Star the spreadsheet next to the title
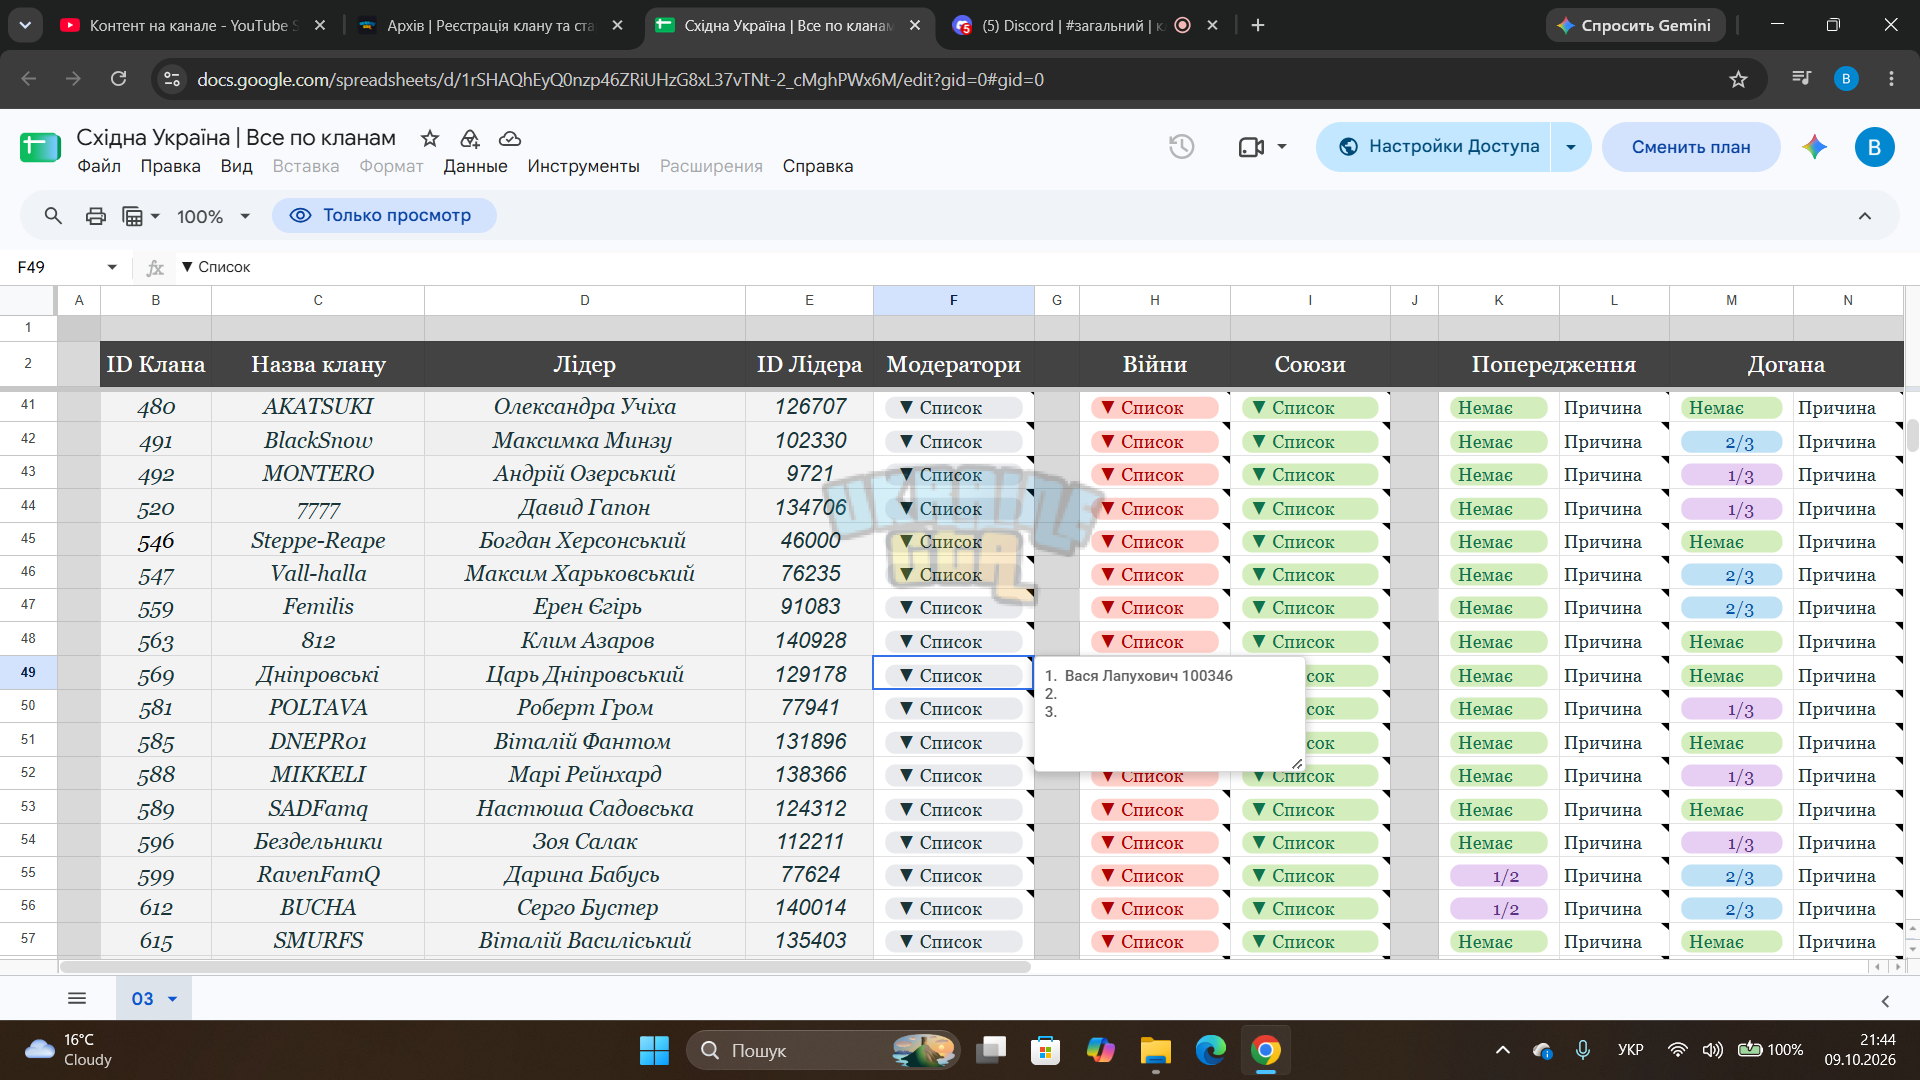Screen dimensions: 1920x1080 pyautogui.click(x=430, y=138)
